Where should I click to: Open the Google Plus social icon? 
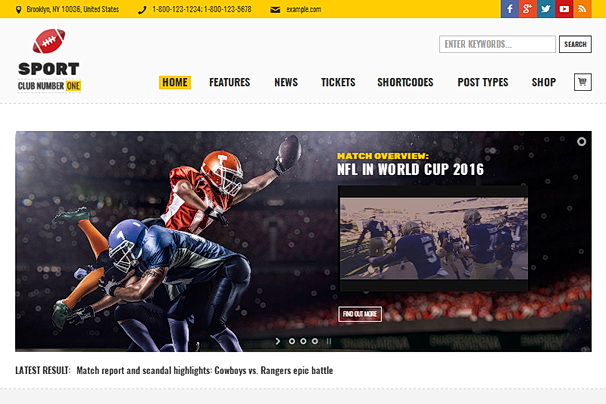pyautogui.click(x=528, y=9)
